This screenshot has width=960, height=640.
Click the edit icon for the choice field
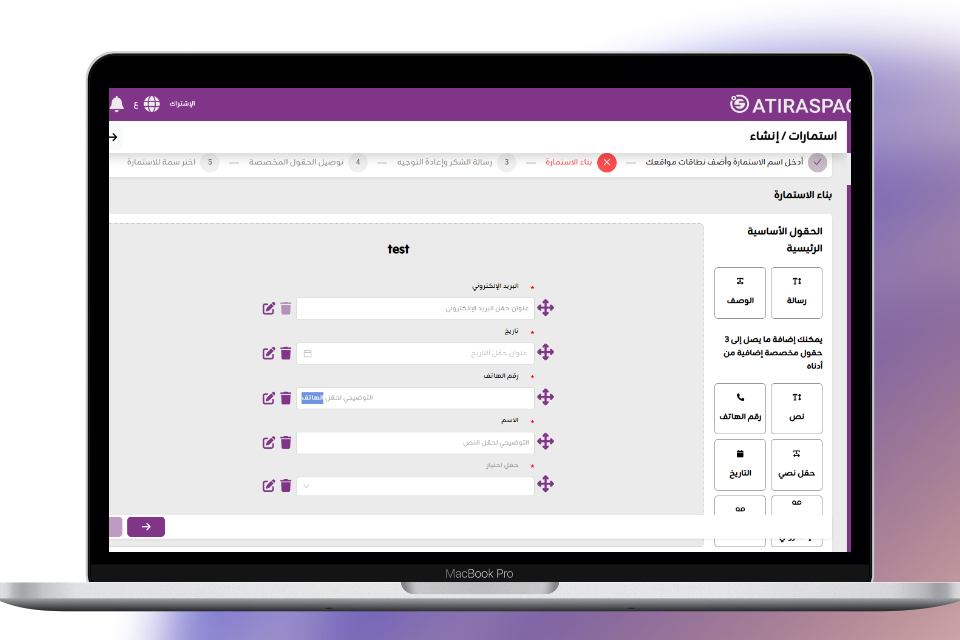tap(268, 486)
